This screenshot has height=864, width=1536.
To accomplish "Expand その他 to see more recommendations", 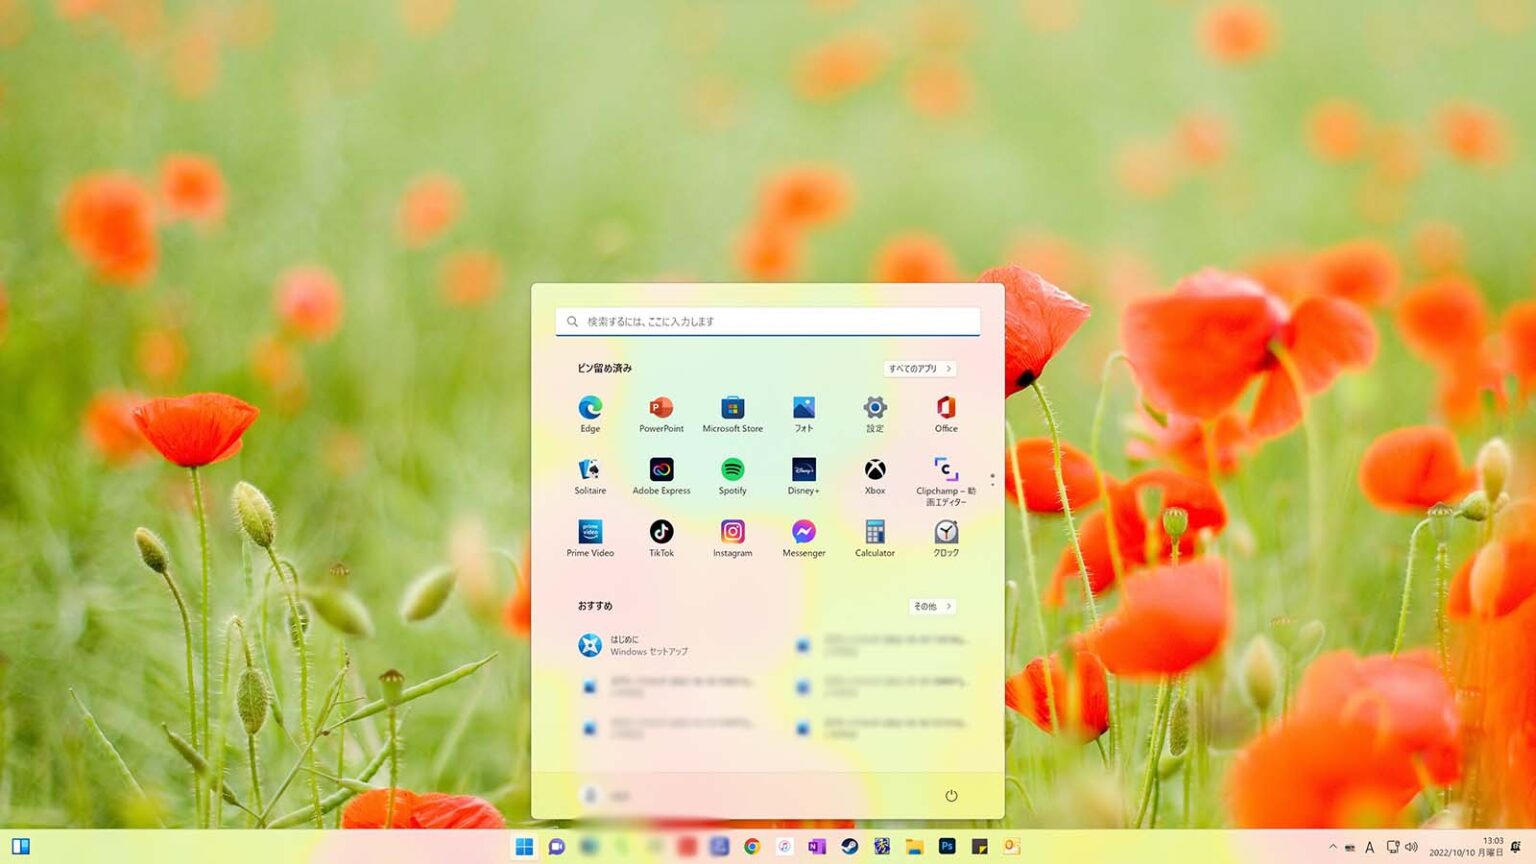I will tap(931, 606).
